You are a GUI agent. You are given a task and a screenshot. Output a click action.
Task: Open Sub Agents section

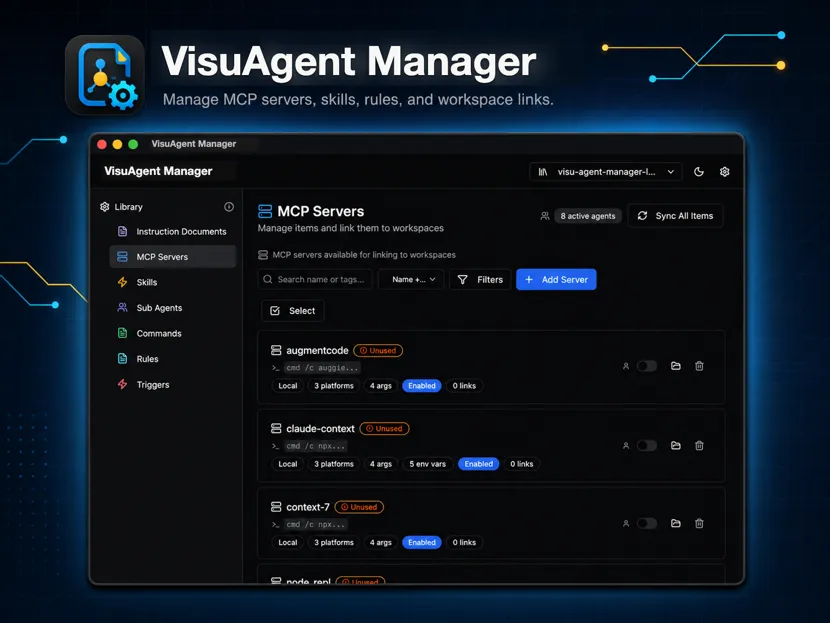pos(173,308)
